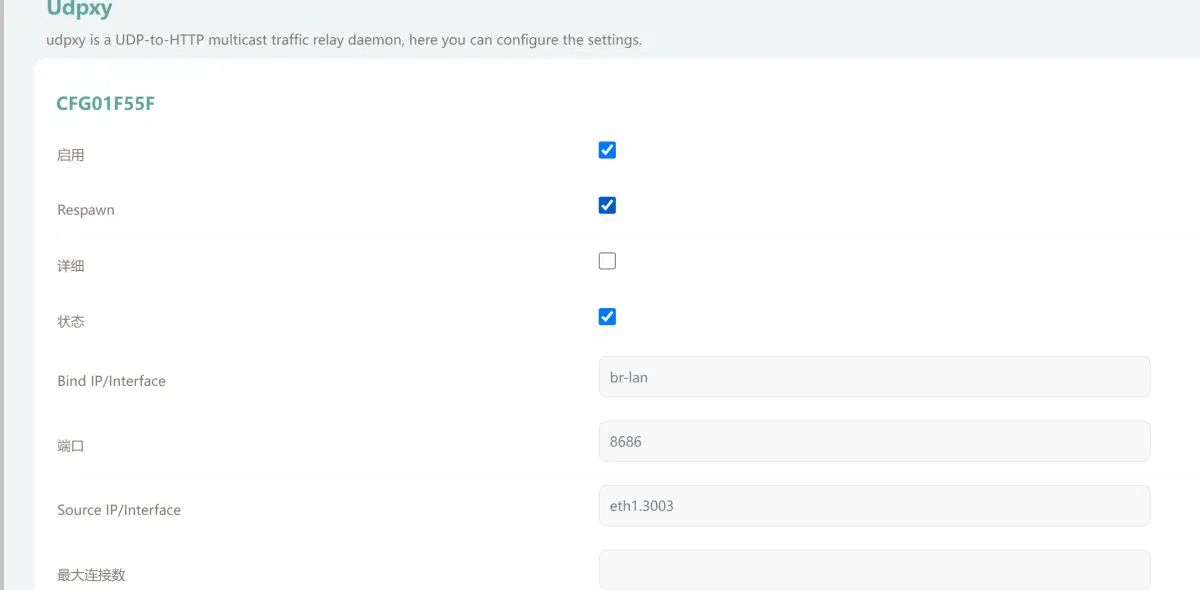The image size is (1200, 590).
Task: Focus the 端口 field showing 8686
Action: [874, 441]
